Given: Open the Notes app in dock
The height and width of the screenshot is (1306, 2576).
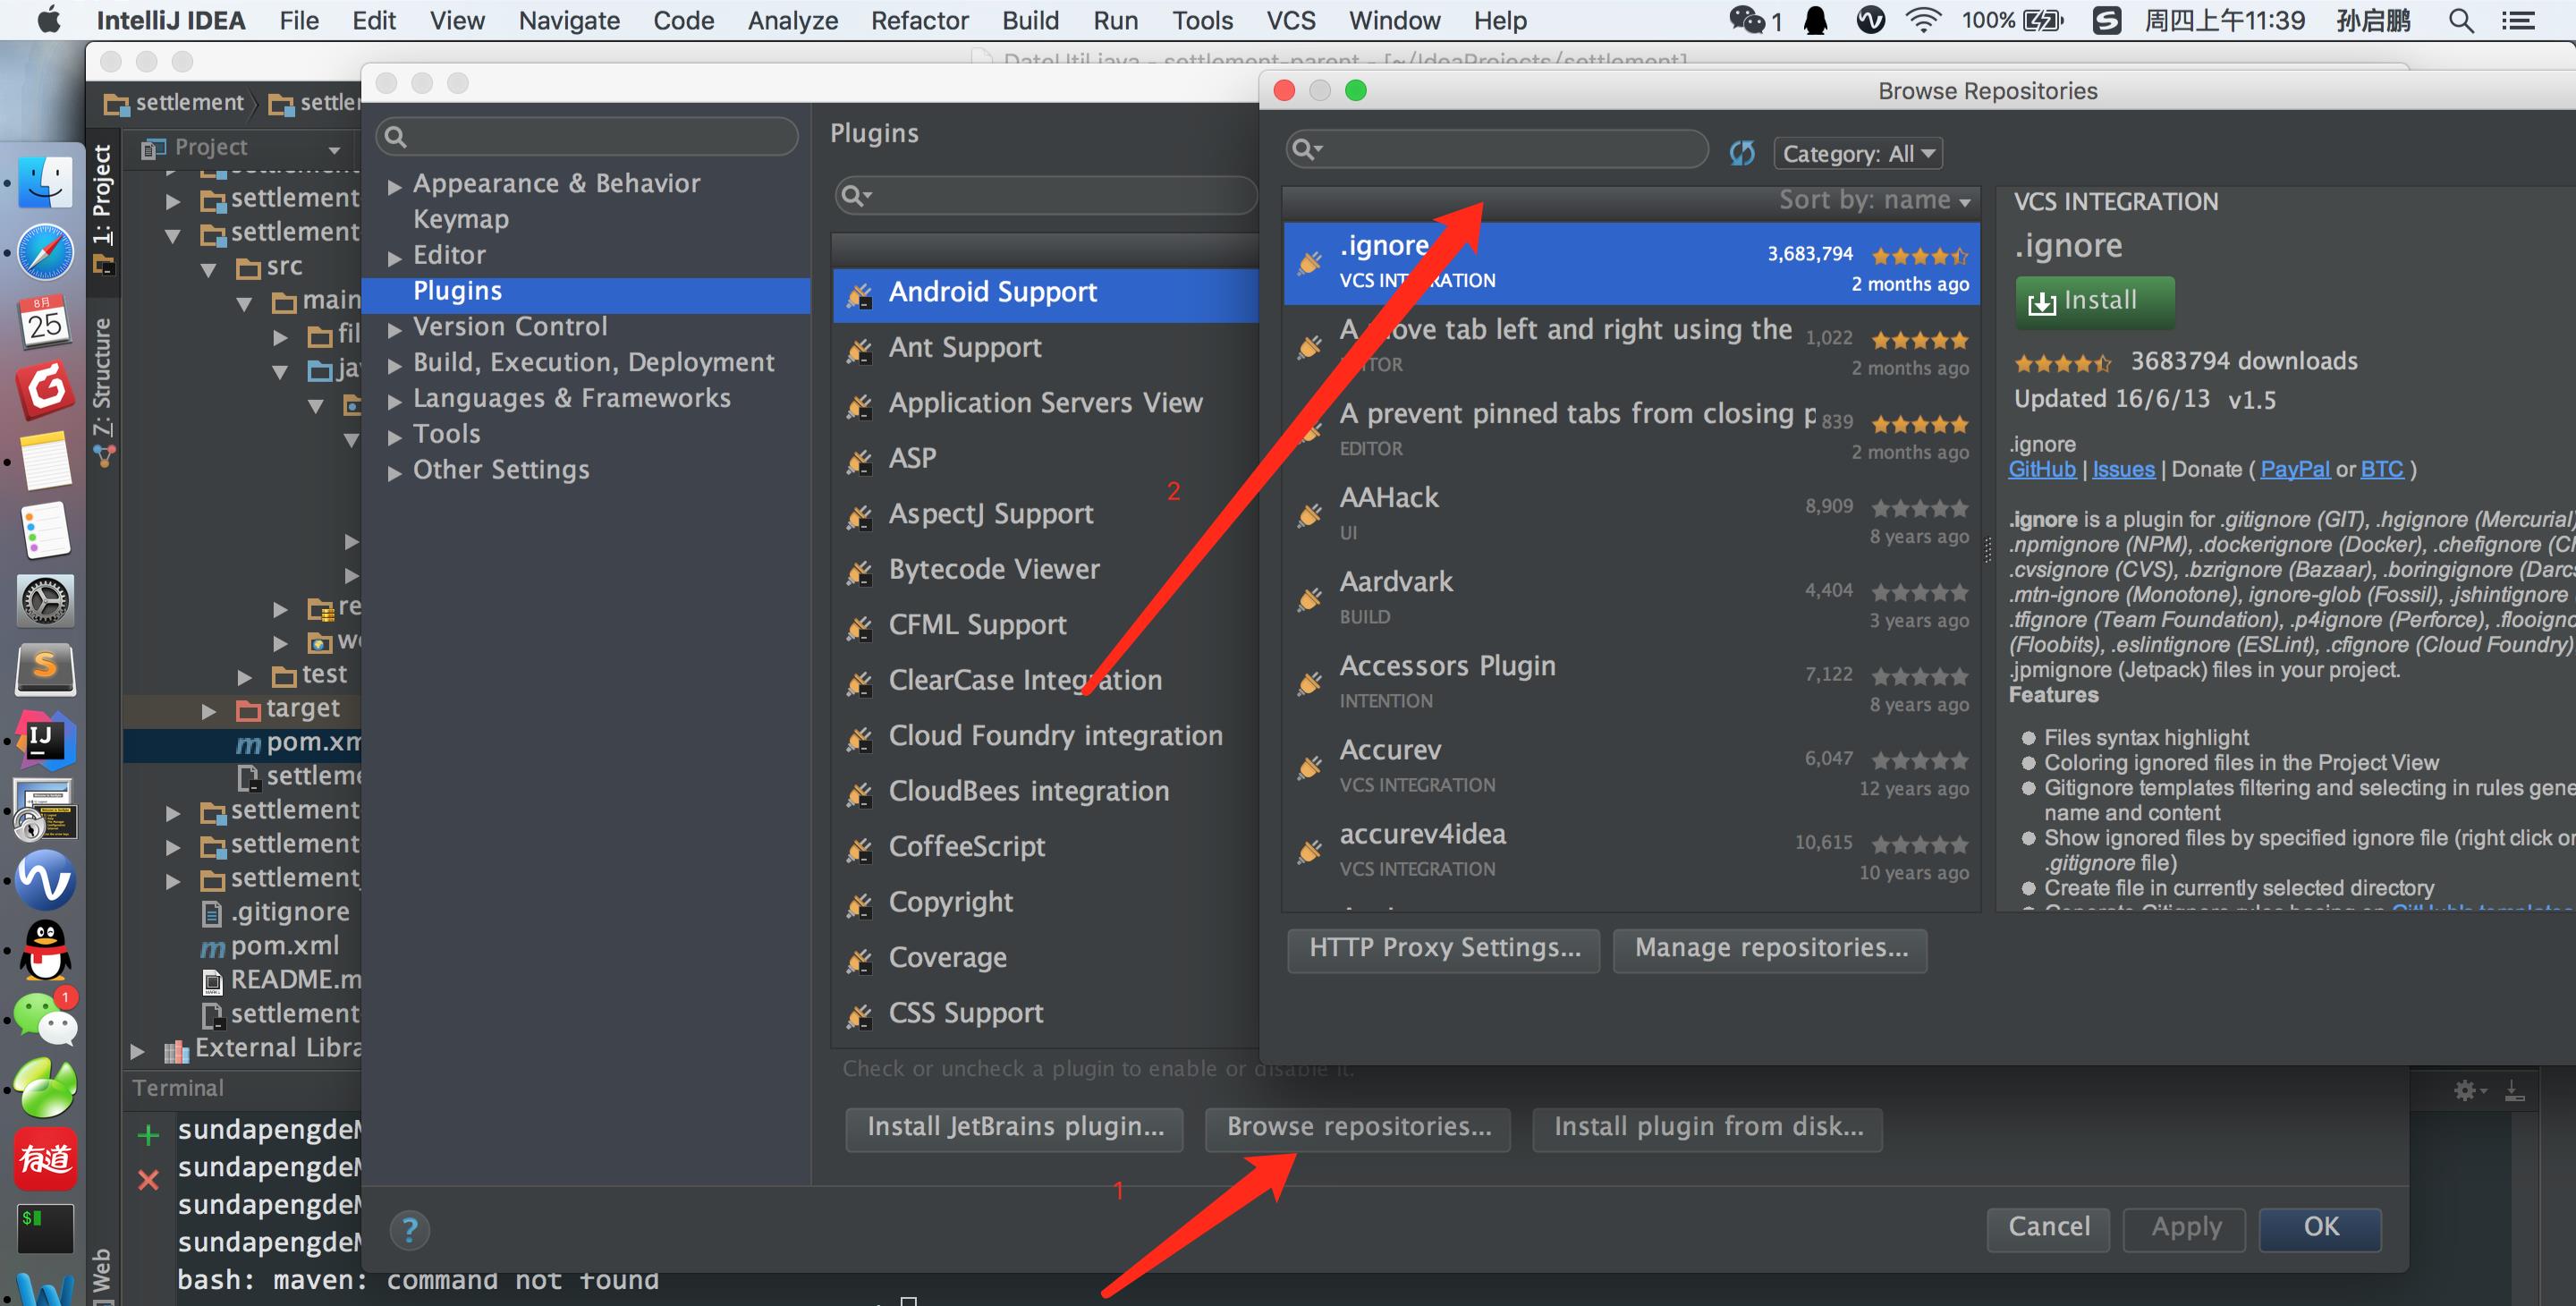Looking at the screenshot, I should pyautogui.click(x=46, y=461).
